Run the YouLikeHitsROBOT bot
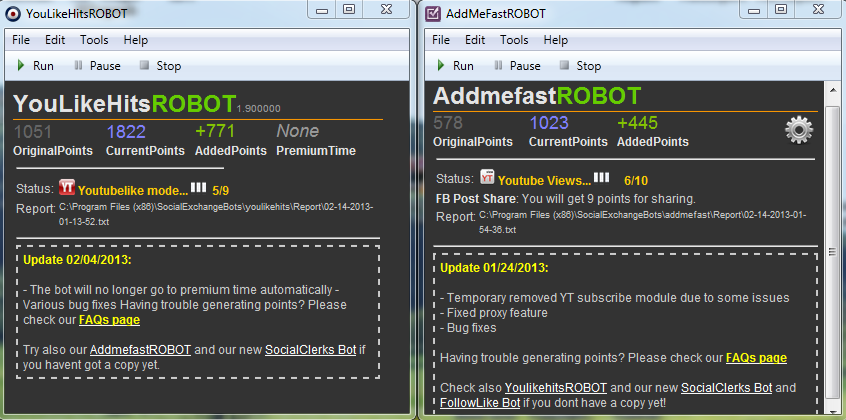Viewport: 846px width, 420px height. [35, 65]
